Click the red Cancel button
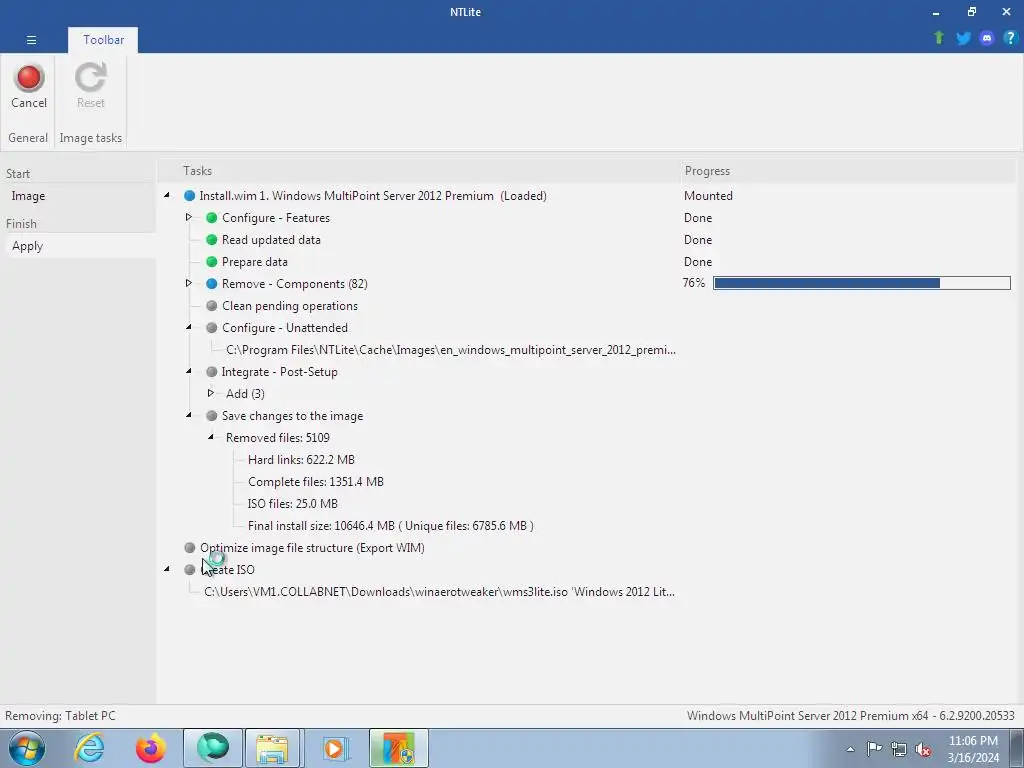Screen dimensions: 1024x768 (29, 86)
